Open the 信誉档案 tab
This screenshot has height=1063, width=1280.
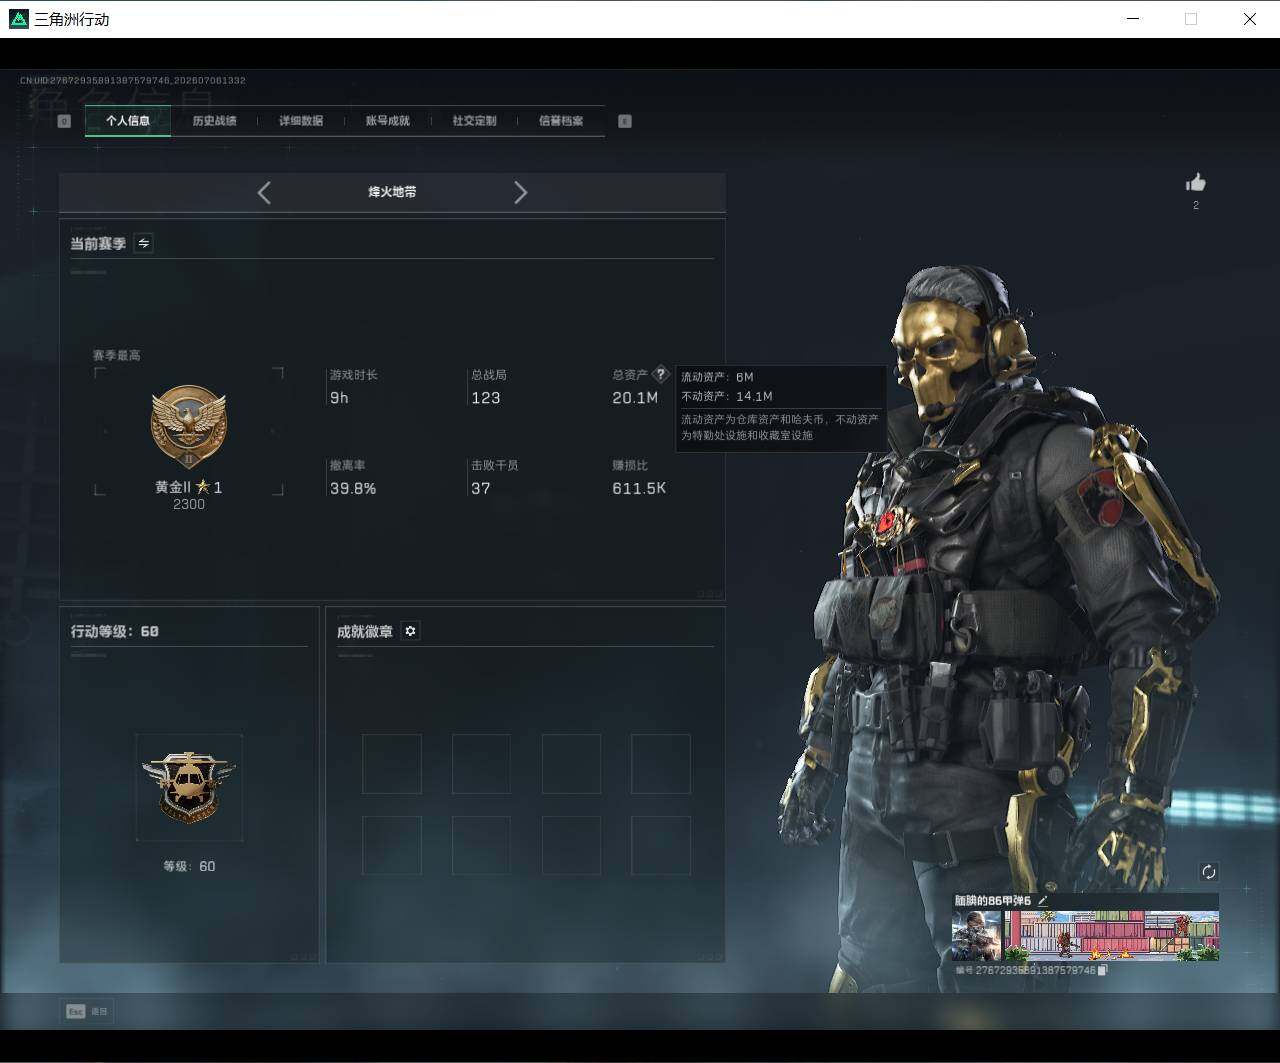561,121
